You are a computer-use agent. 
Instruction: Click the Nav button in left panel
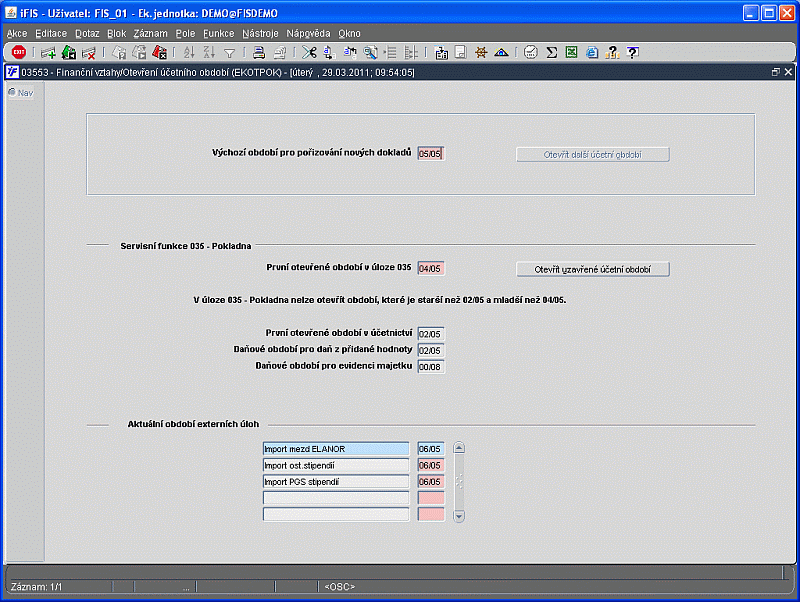tap(21, 93)
